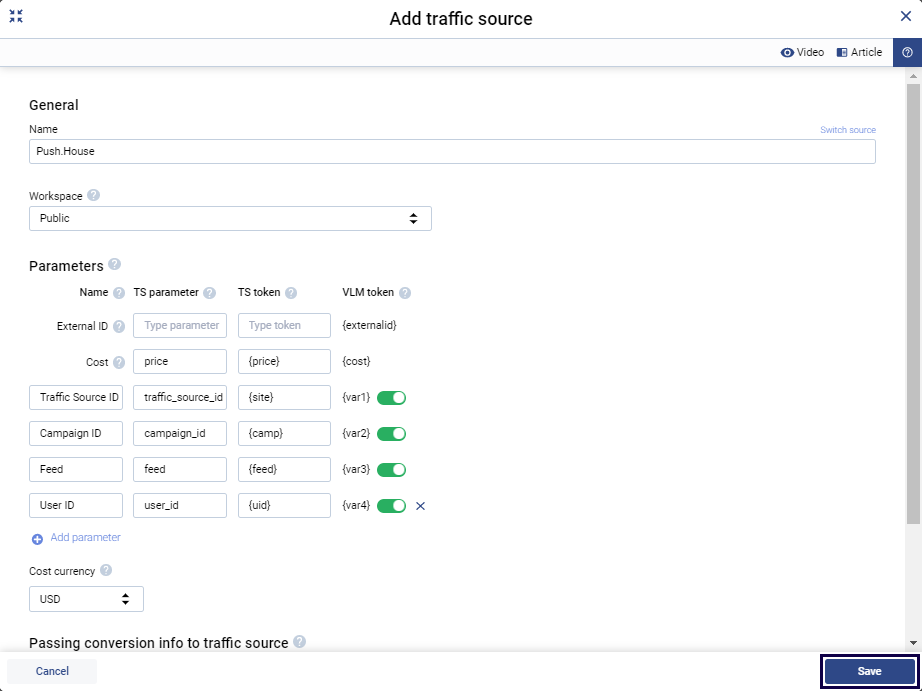922x691 pixels.
Task: Remove the User ID parameter row
Action: point(420,506)
